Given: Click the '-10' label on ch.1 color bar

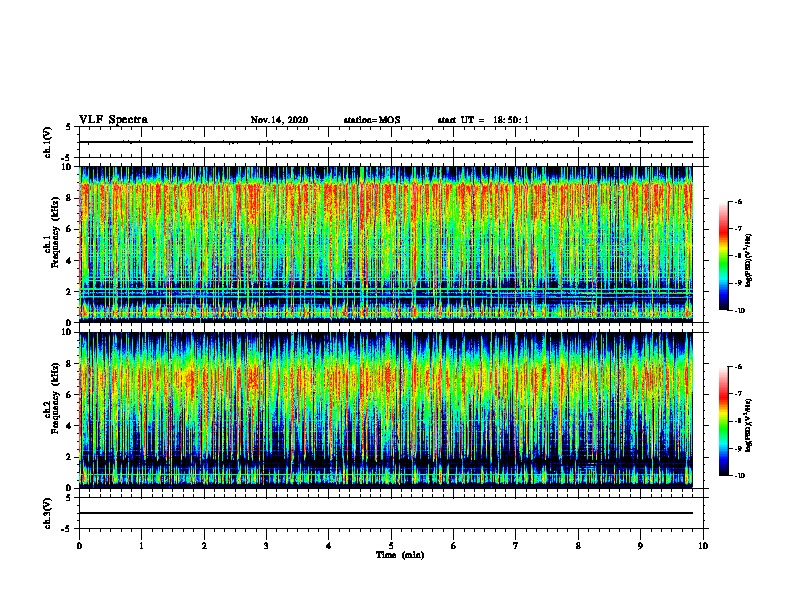Looking at the screenshot, I should pos(739,311).
